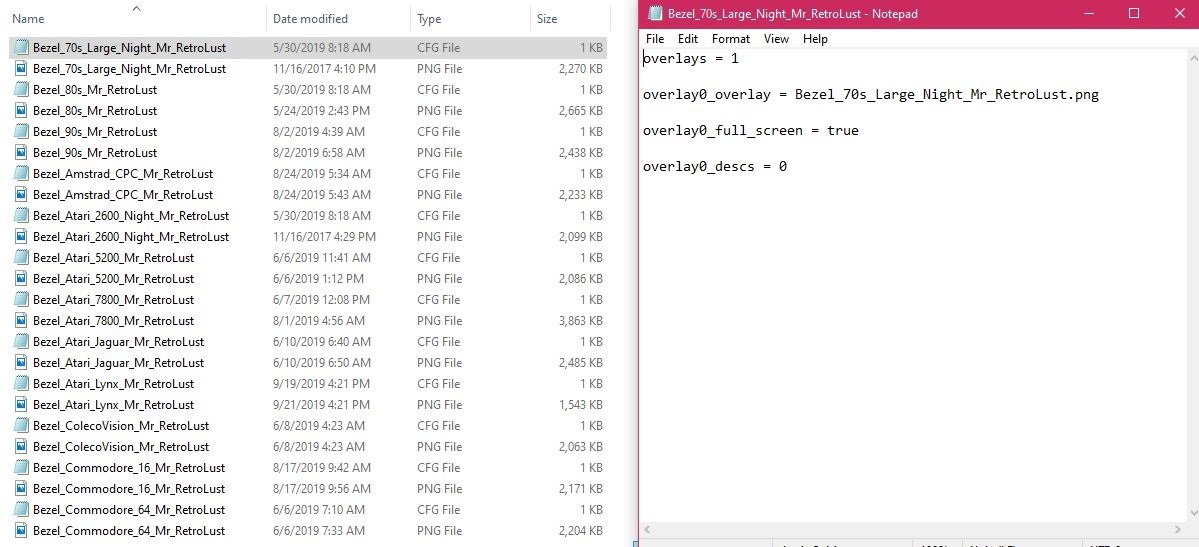Select the Bezel_80s_Mr_RetroLust PNG file icon
The image size is (1199, 547).
pos(21,111)
